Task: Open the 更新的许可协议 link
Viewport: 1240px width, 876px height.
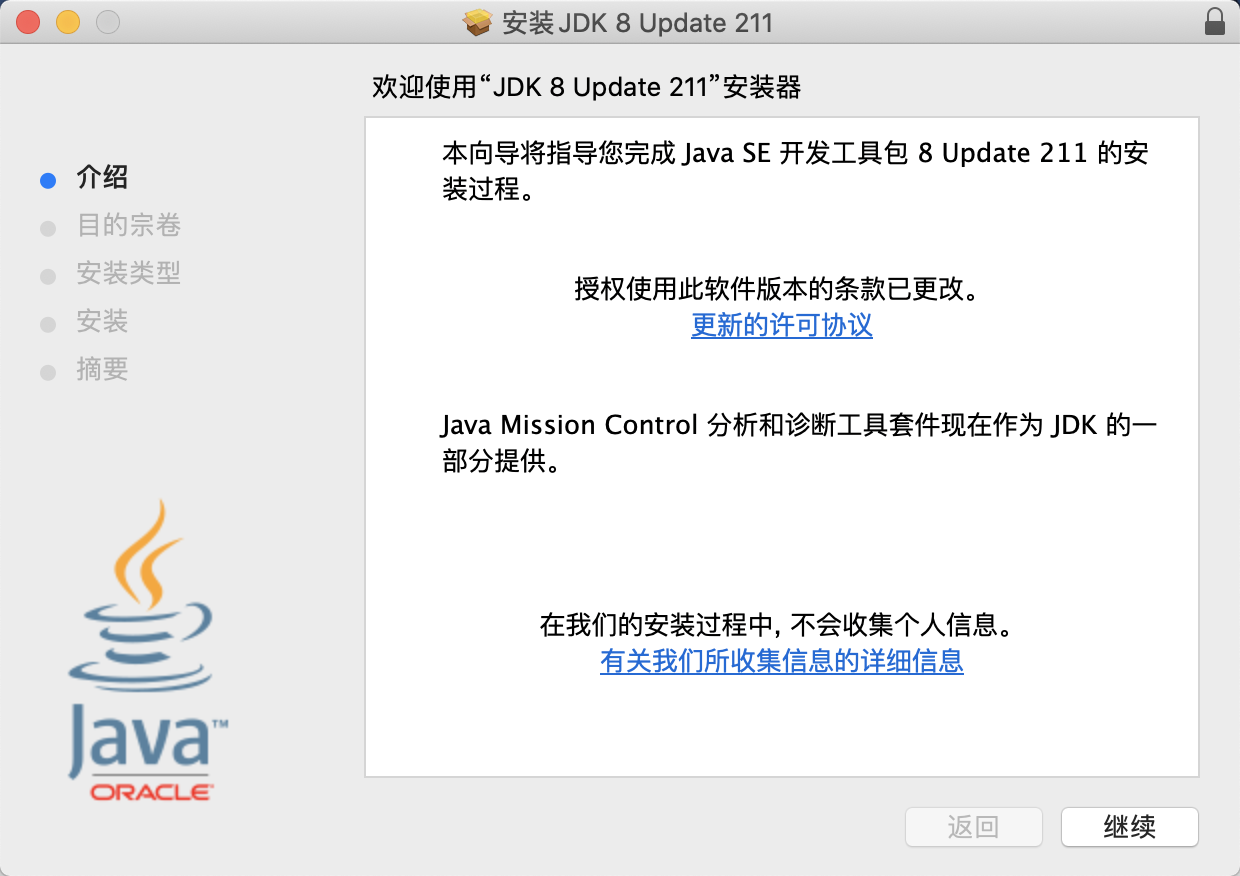Action: [x=782, y=325]
